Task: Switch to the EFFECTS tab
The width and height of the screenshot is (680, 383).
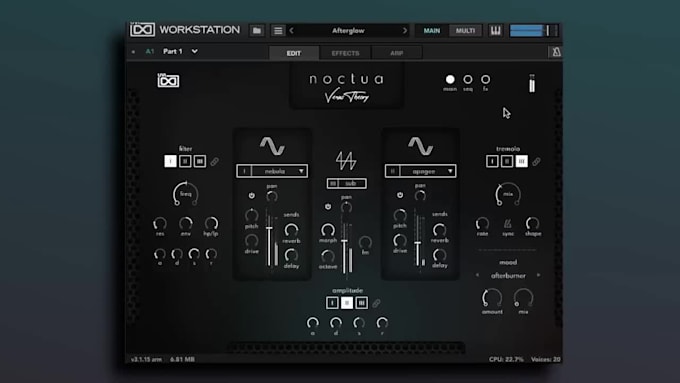Action: click(x=345, y=53)
